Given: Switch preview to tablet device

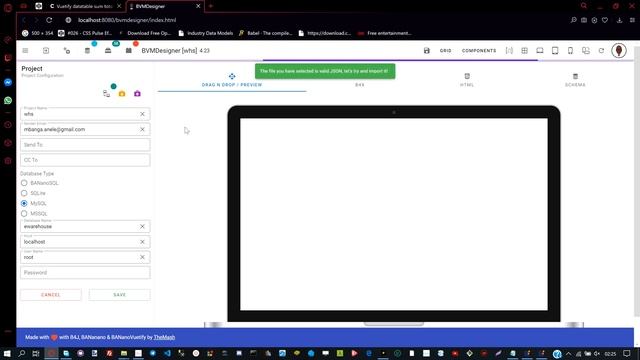Looking at the screenshot, I should [555, 51].
